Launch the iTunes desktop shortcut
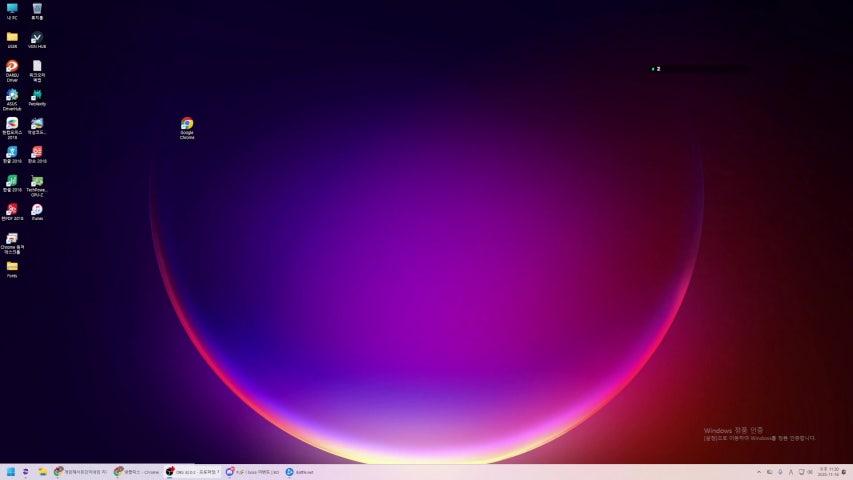The image size is (853, 480). click(x=37, y=210)
